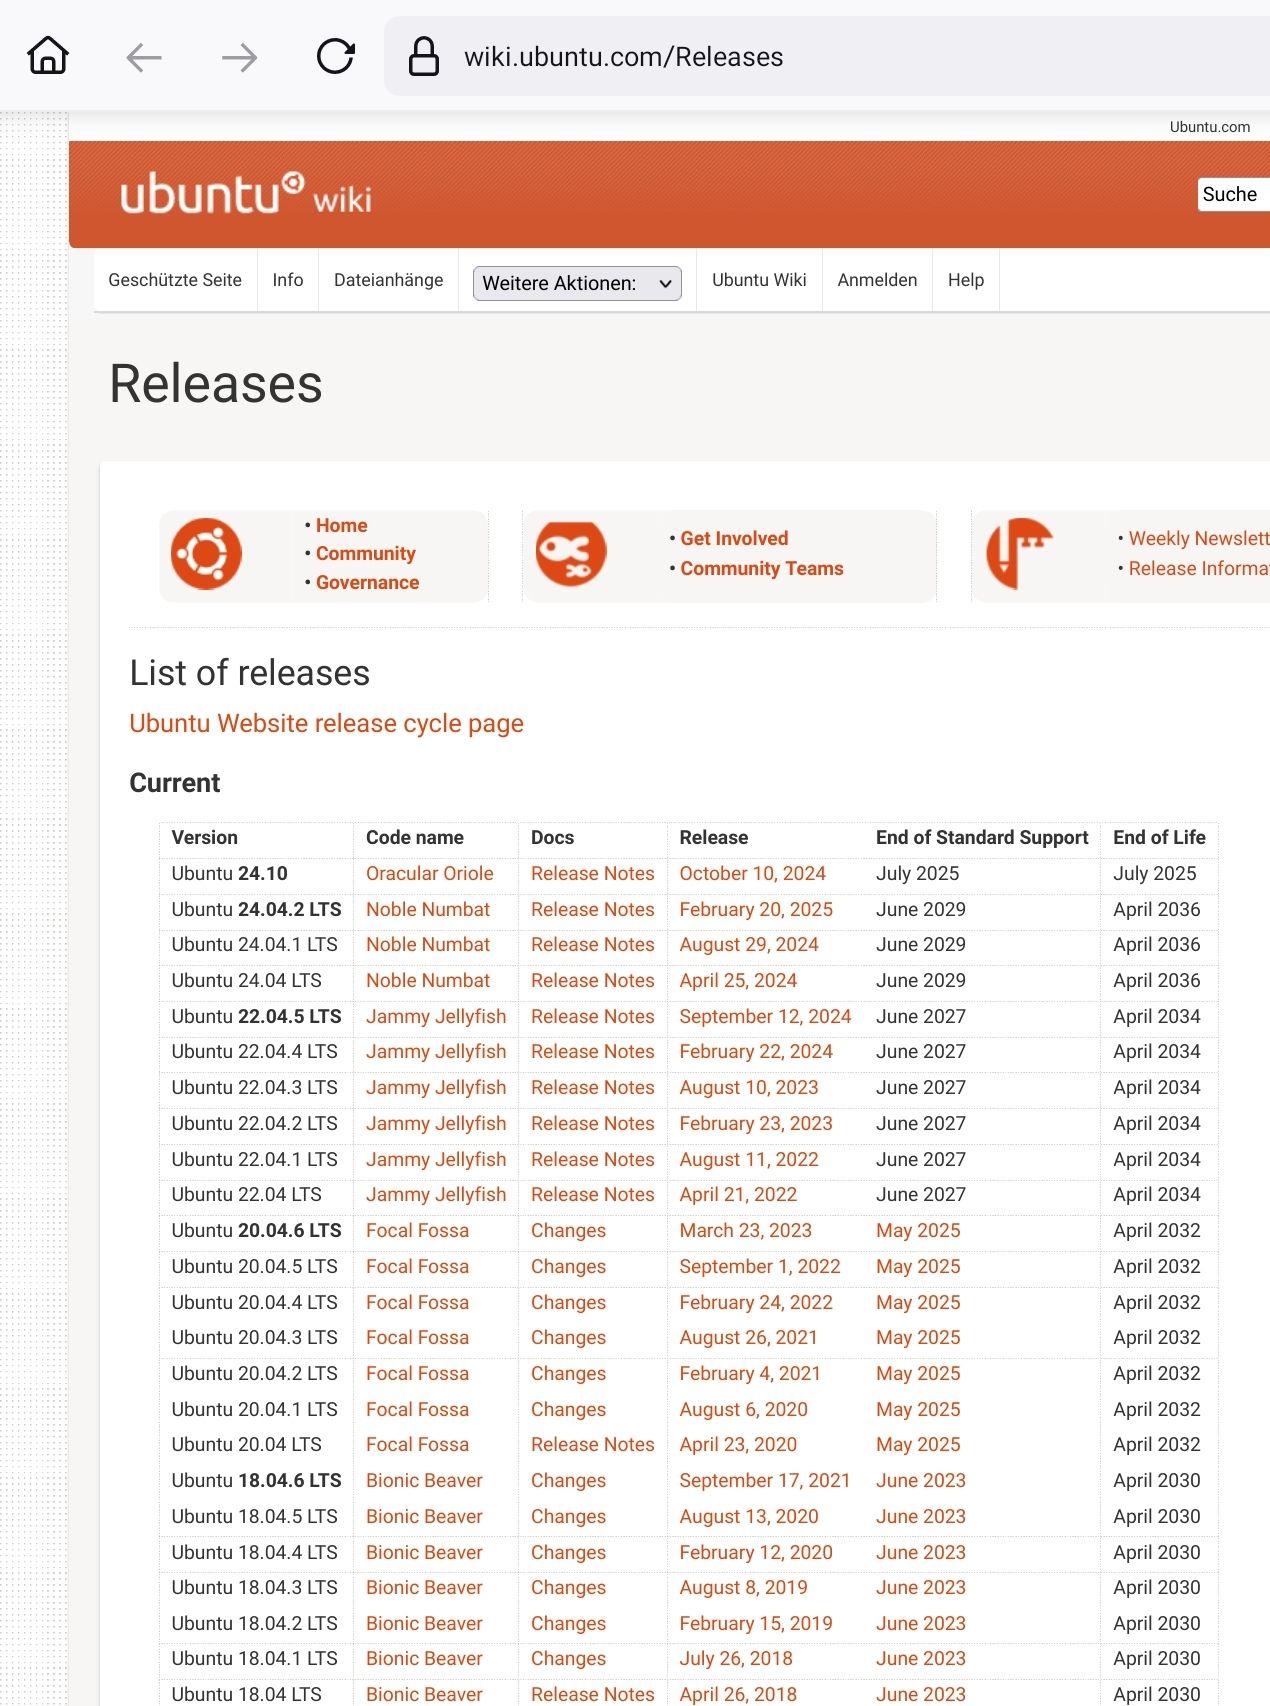Viewport: 1270px width, 1706px height.
Task: Open Changes link for Ubuntu 18.04.3 LTS
Action: pos(568,1587)
